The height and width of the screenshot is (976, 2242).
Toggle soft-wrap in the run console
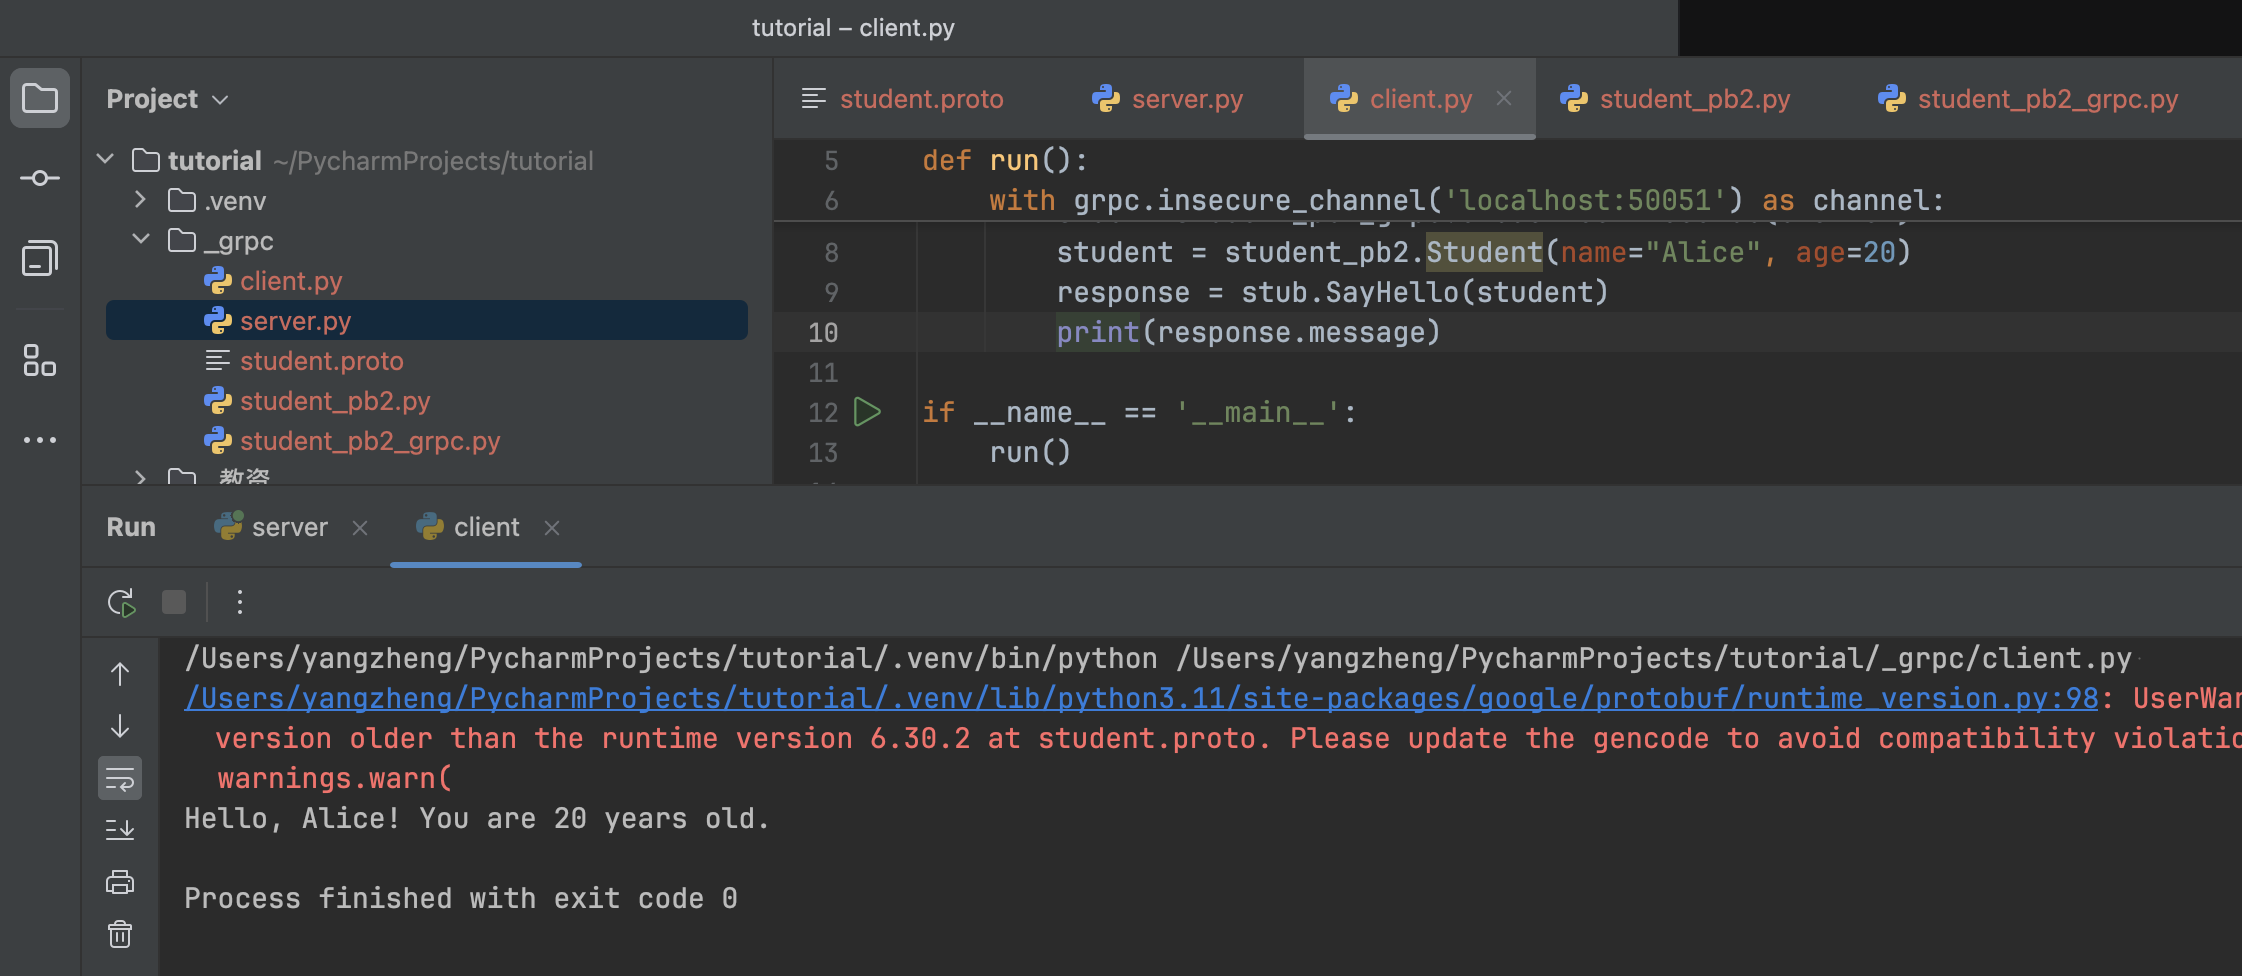click(120, 778)
